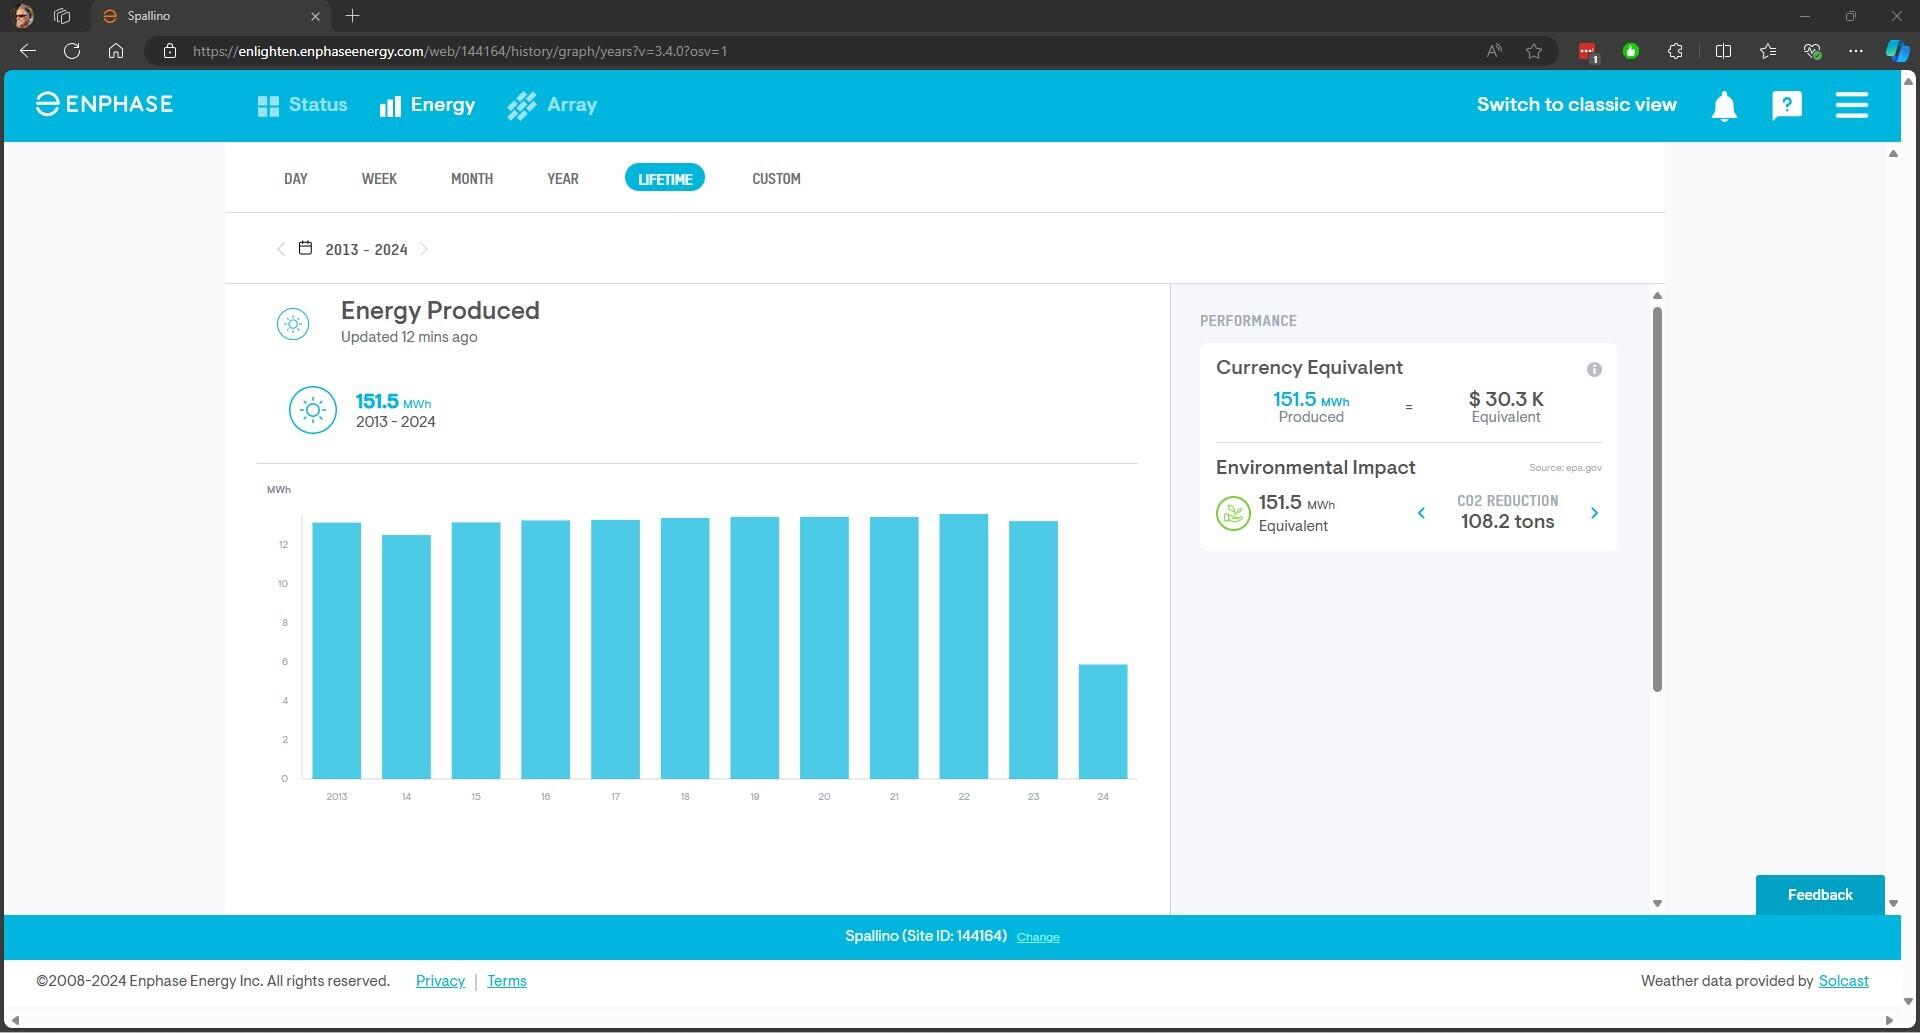The width and height of the screenshot is (1920, 1033).
Task: Show next environmental impact metric
Action: 1594,513
